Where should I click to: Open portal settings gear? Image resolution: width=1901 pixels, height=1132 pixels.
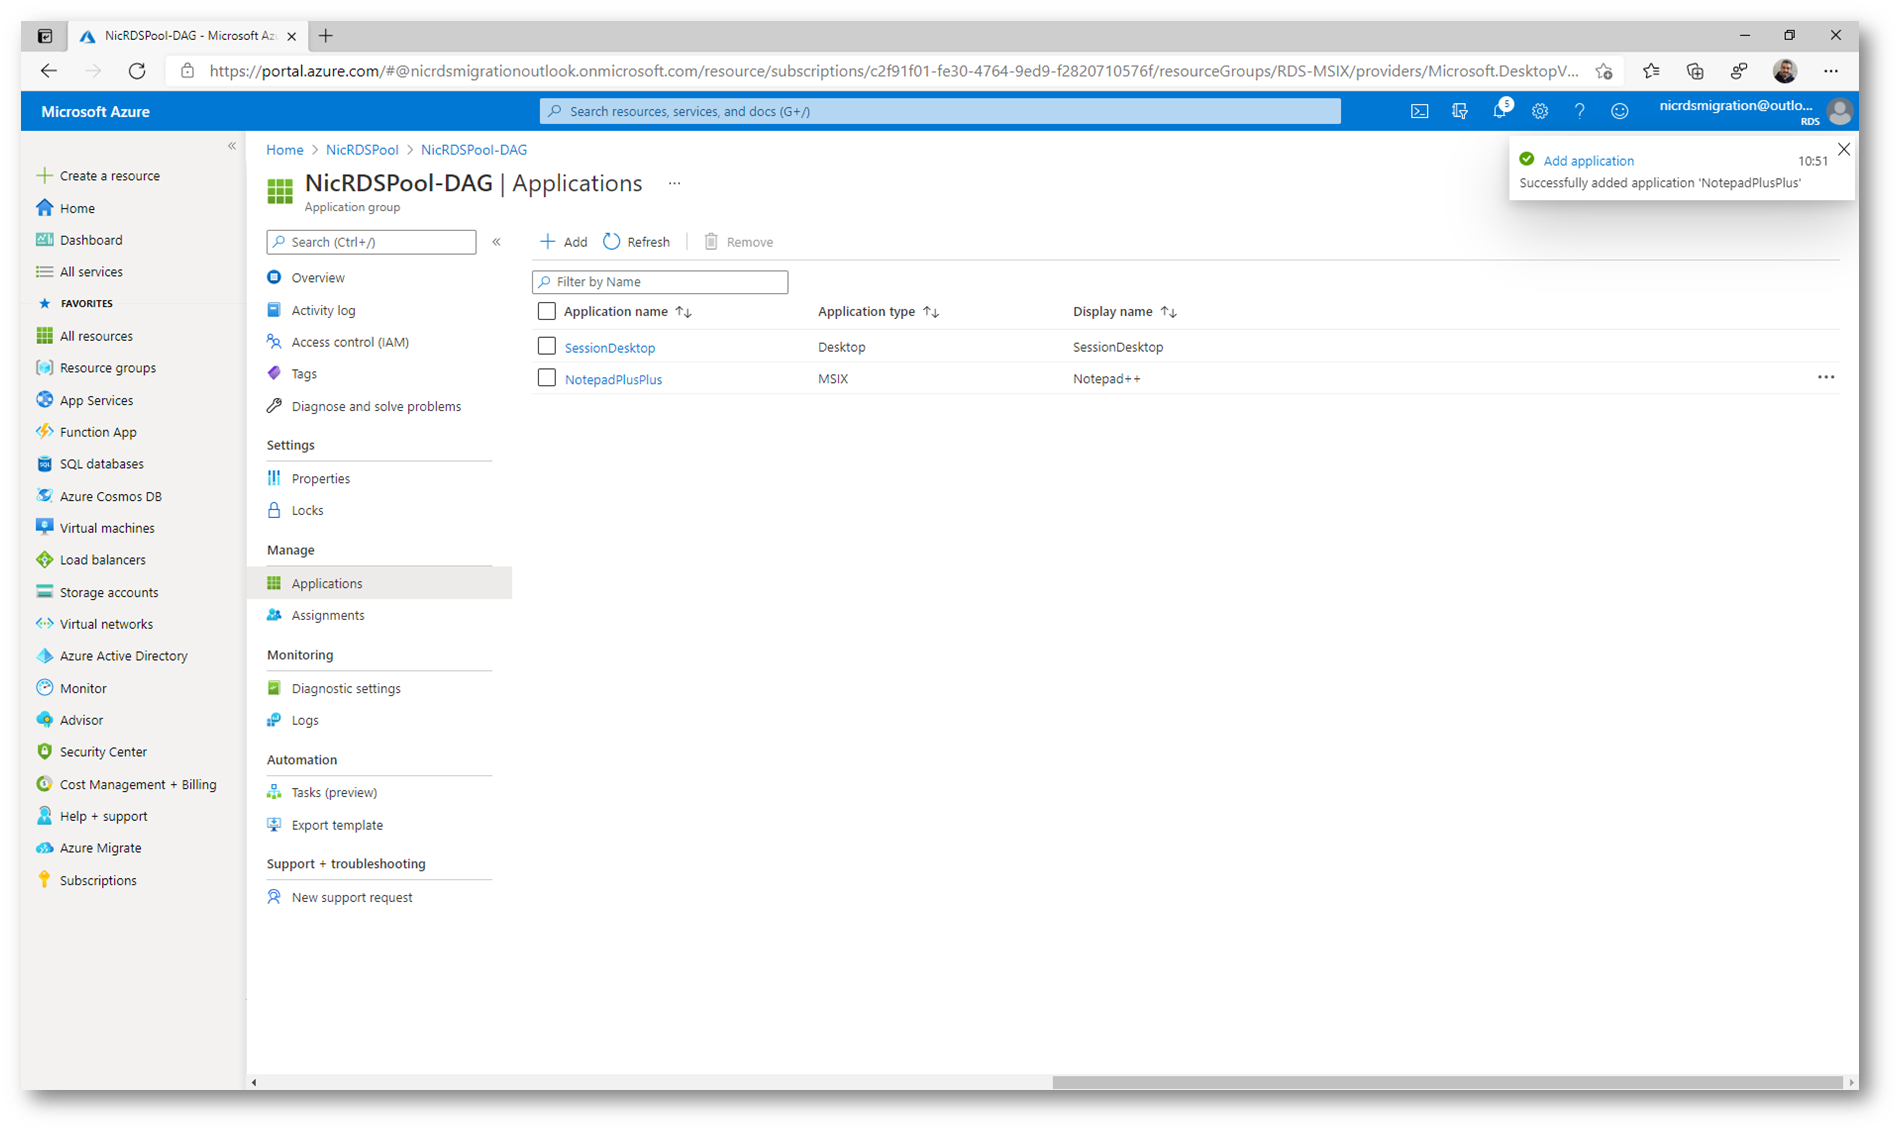pyautogui.click(x=1540, y=111)
